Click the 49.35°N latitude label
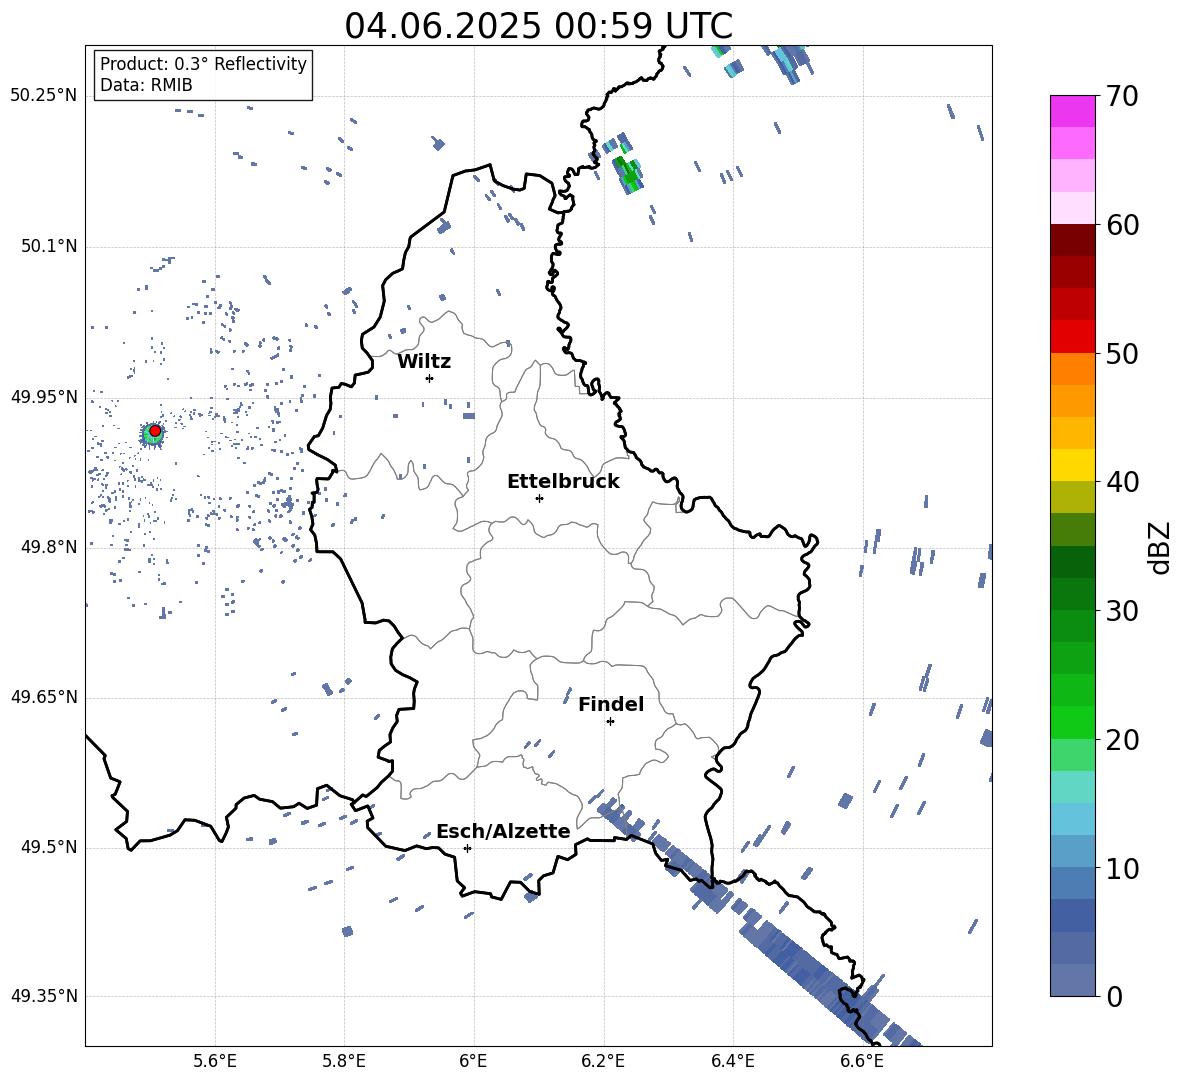Viewport: 1184px width, 1081px height. [44, 996]
